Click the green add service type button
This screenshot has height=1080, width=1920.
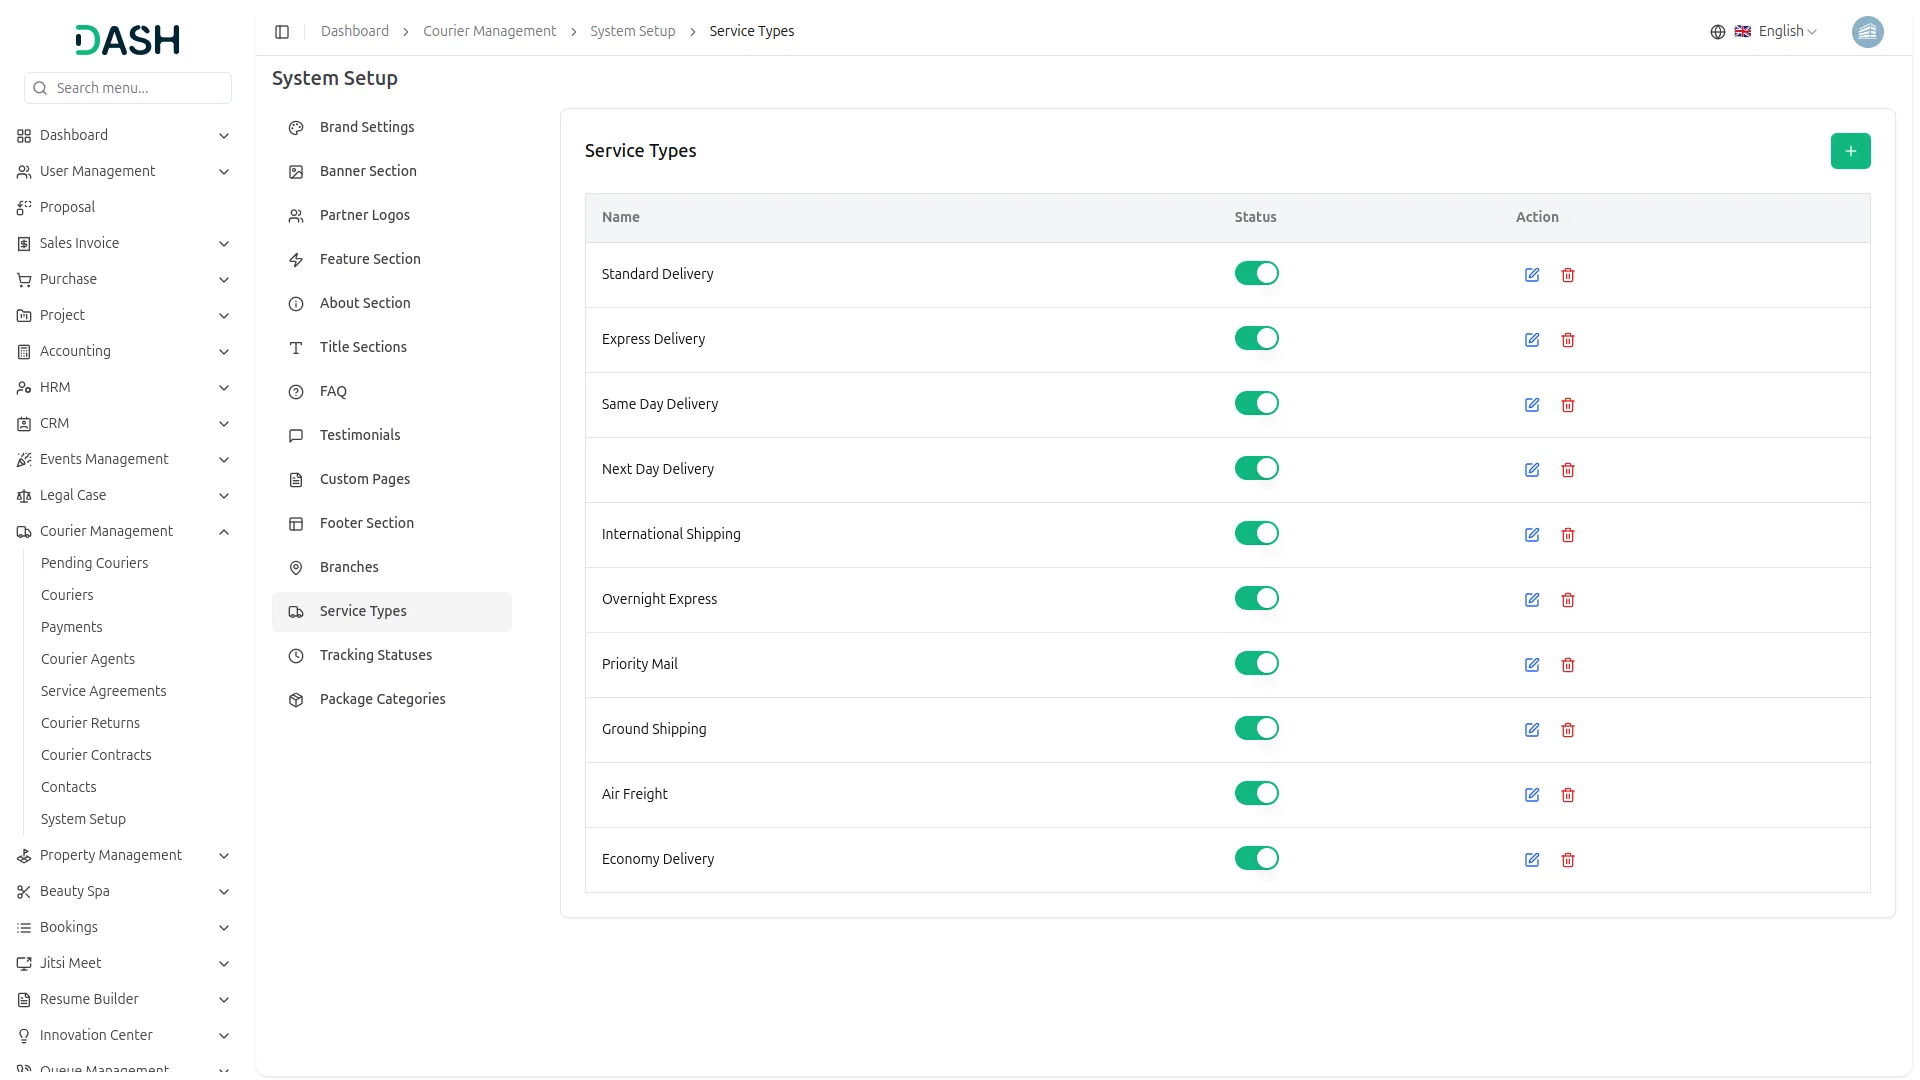pyautogui.click(x=1850, y=151)
